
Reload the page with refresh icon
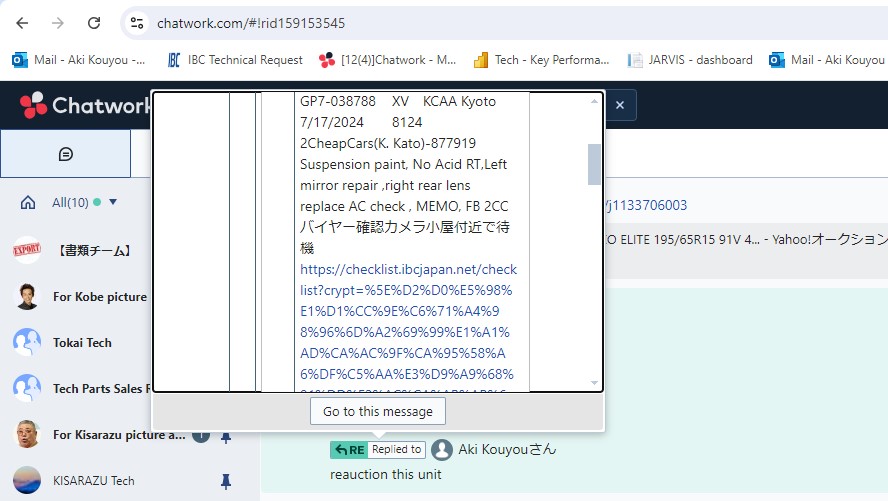pyautogui.click(x=94, y=23)
